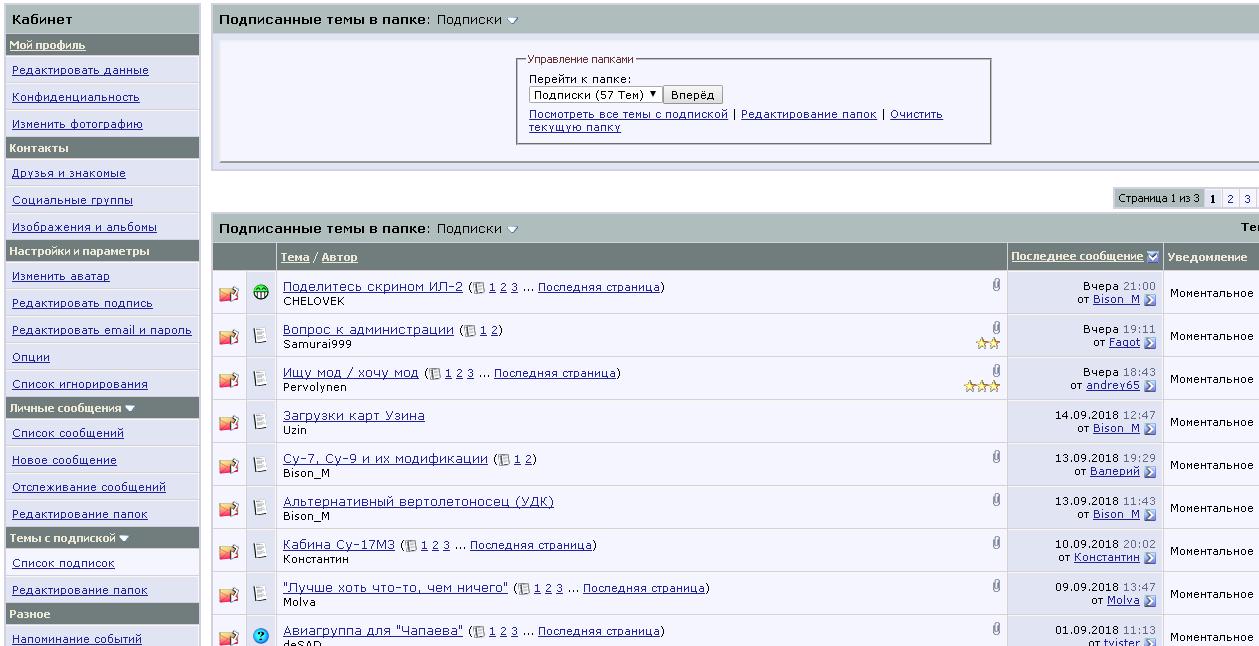Collapse the Личные сообщения sidebar section

[130, 408]
